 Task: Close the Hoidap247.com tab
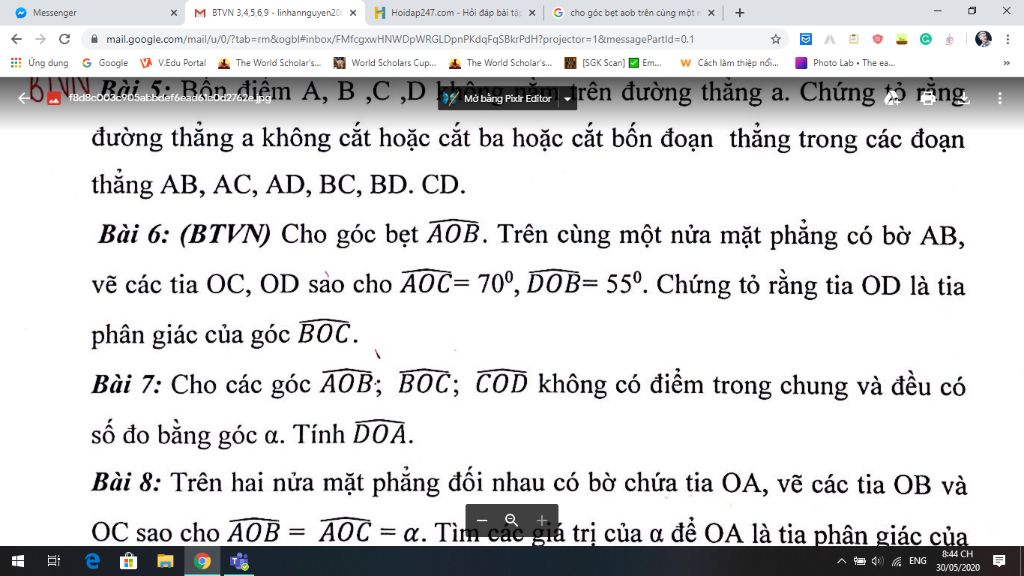pyautogui.click(x=532, y=12)
